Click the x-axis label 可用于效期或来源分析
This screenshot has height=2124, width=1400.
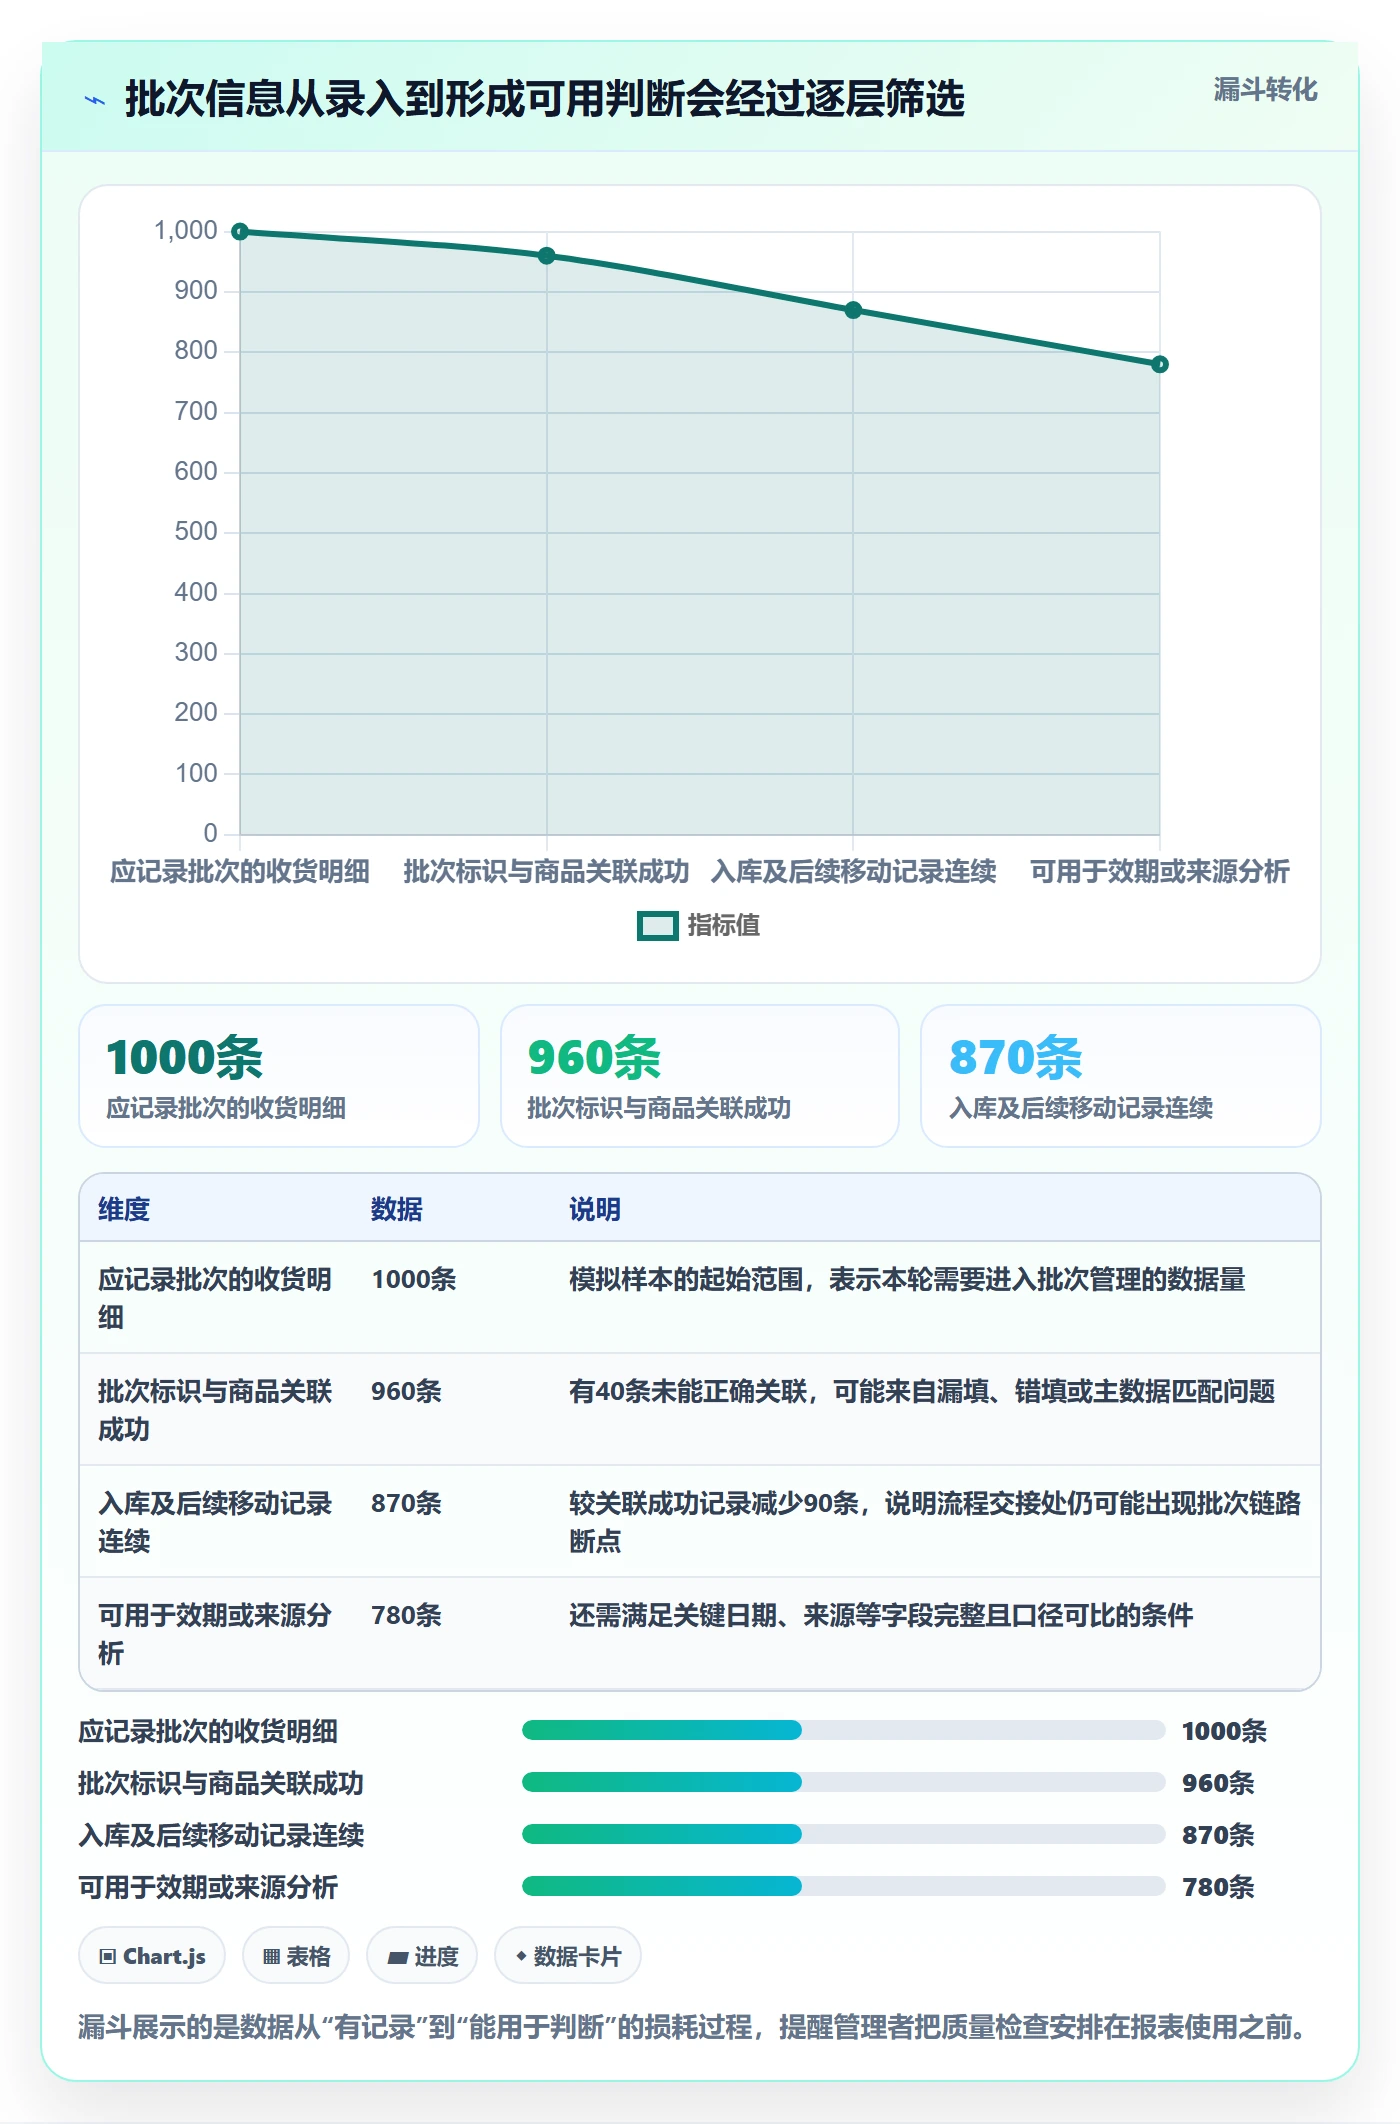click(x=1160, y=872)
